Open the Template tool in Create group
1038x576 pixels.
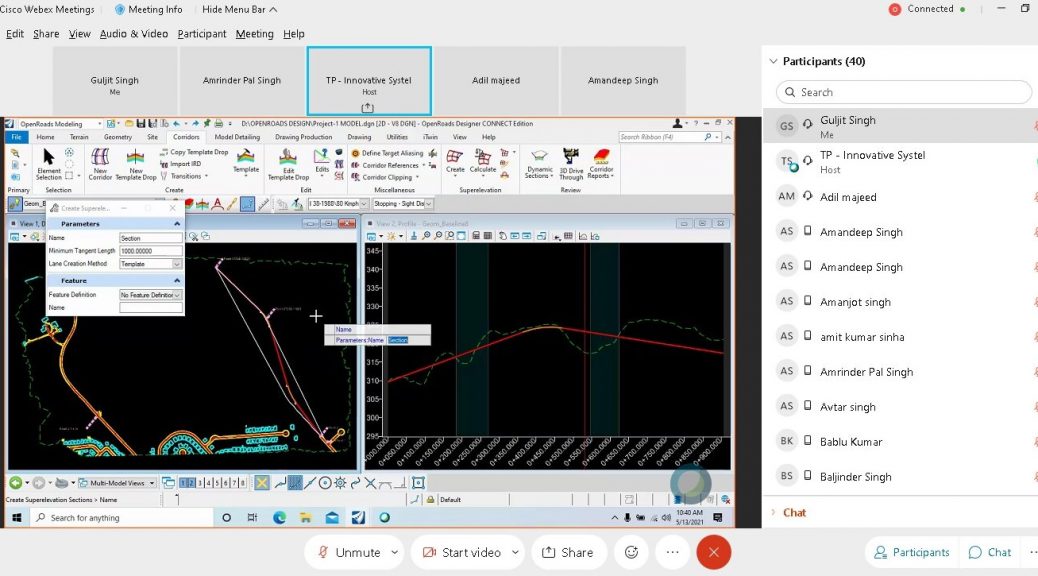point(246,161)
